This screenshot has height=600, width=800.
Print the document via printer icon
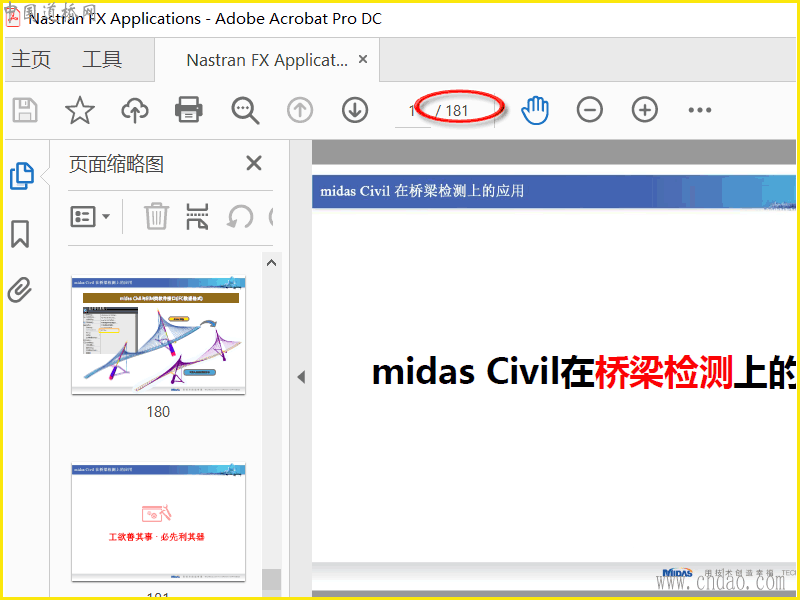coord(189,110)
